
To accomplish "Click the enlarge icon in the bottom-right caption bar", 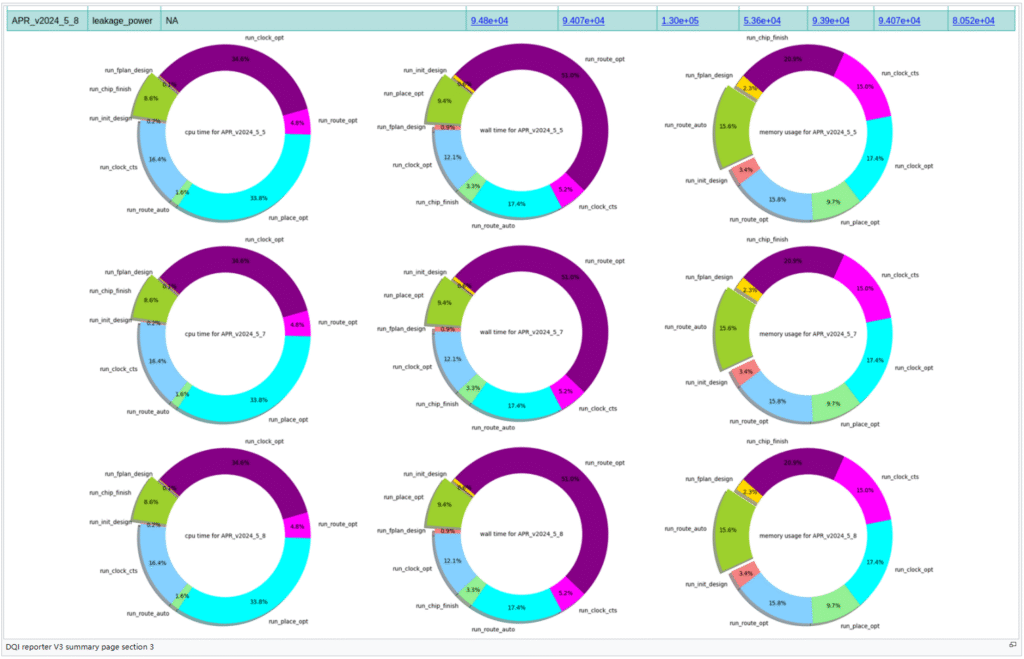I will pos(1012,646).
